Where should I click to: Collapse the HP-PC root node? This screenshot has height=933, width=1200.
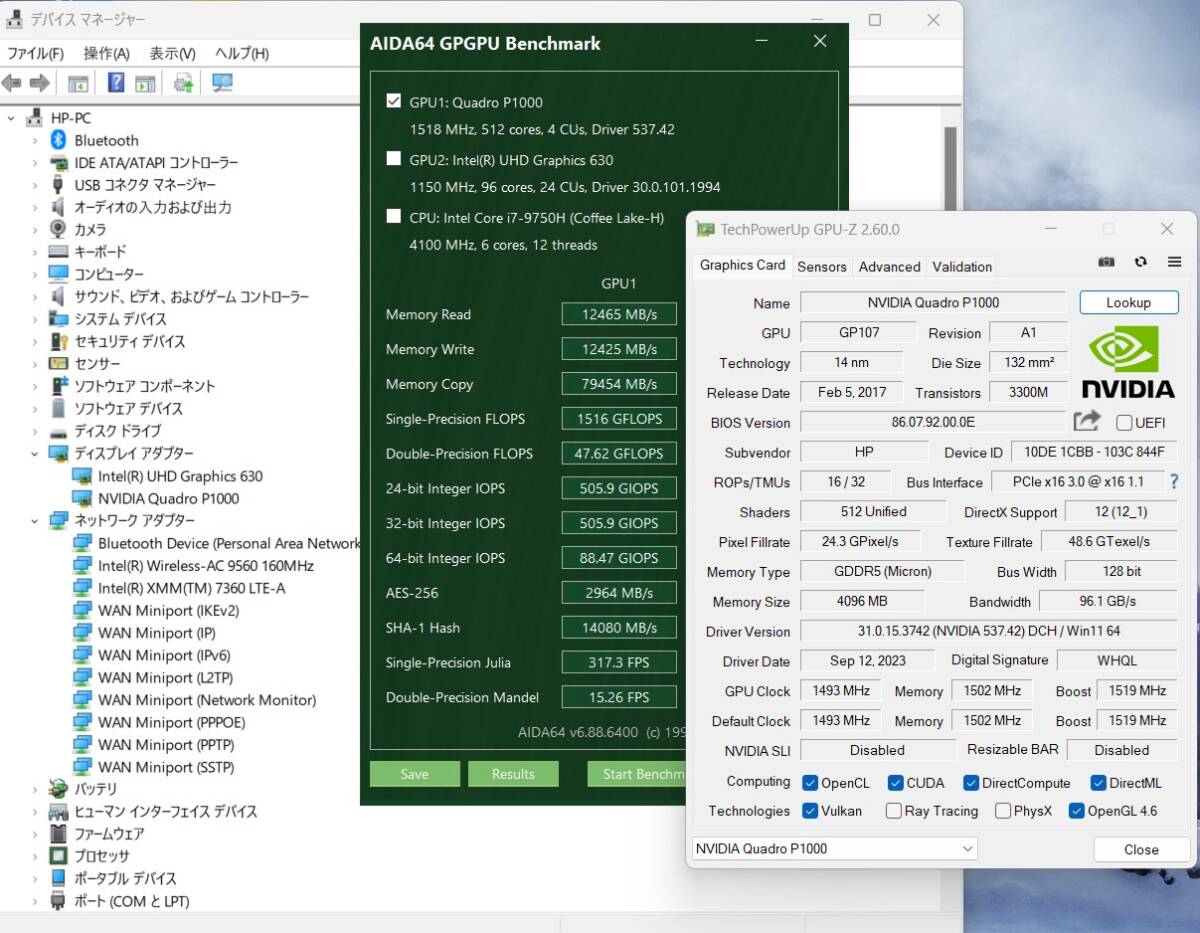pos(11,118)
